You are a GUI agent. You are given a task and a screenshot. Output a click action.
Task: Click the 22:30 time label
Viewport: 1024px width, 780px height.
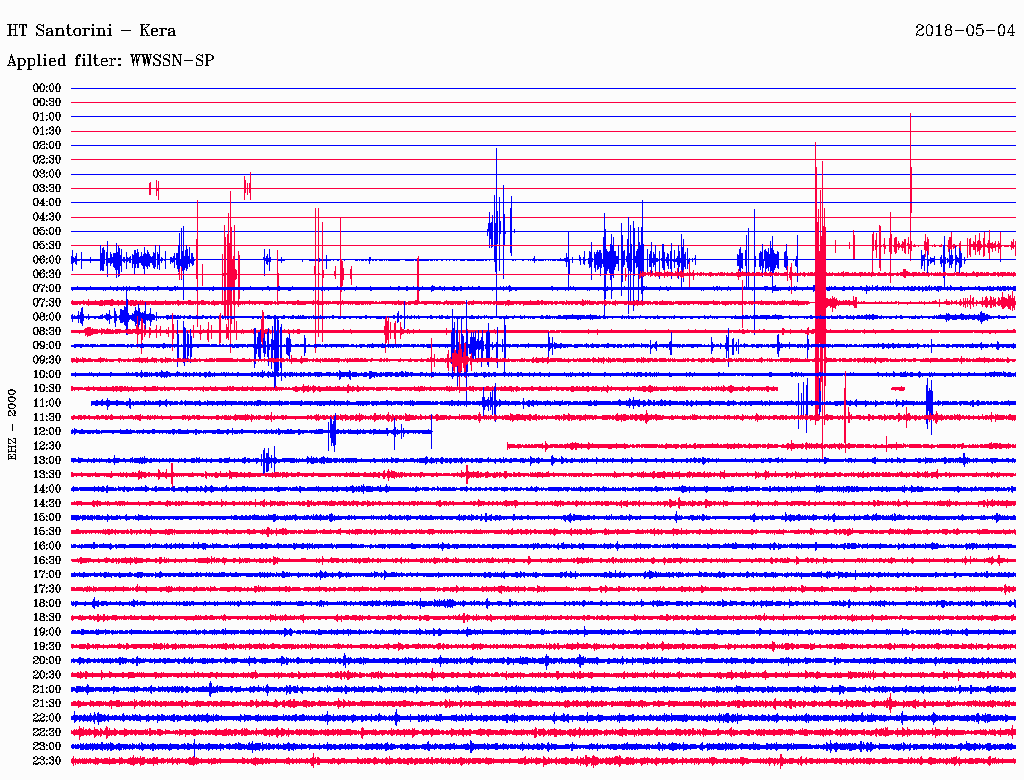(x=47, y=732)
